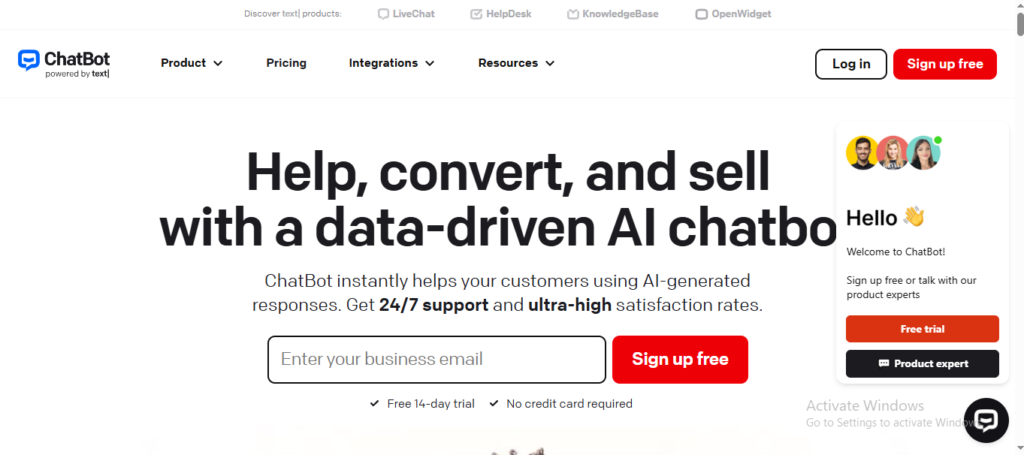Click Sign up free in header
Screen dimensions: 1024x455
click(944, 64)
